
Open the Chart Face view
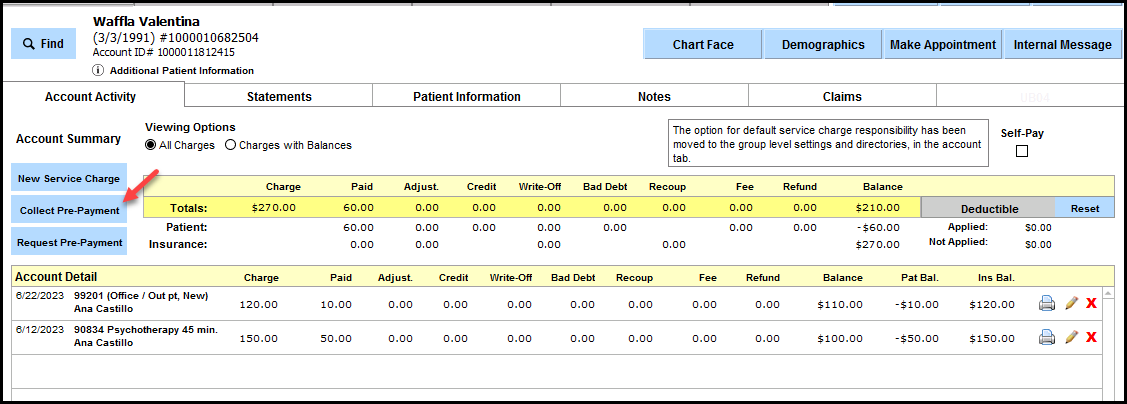702,44
